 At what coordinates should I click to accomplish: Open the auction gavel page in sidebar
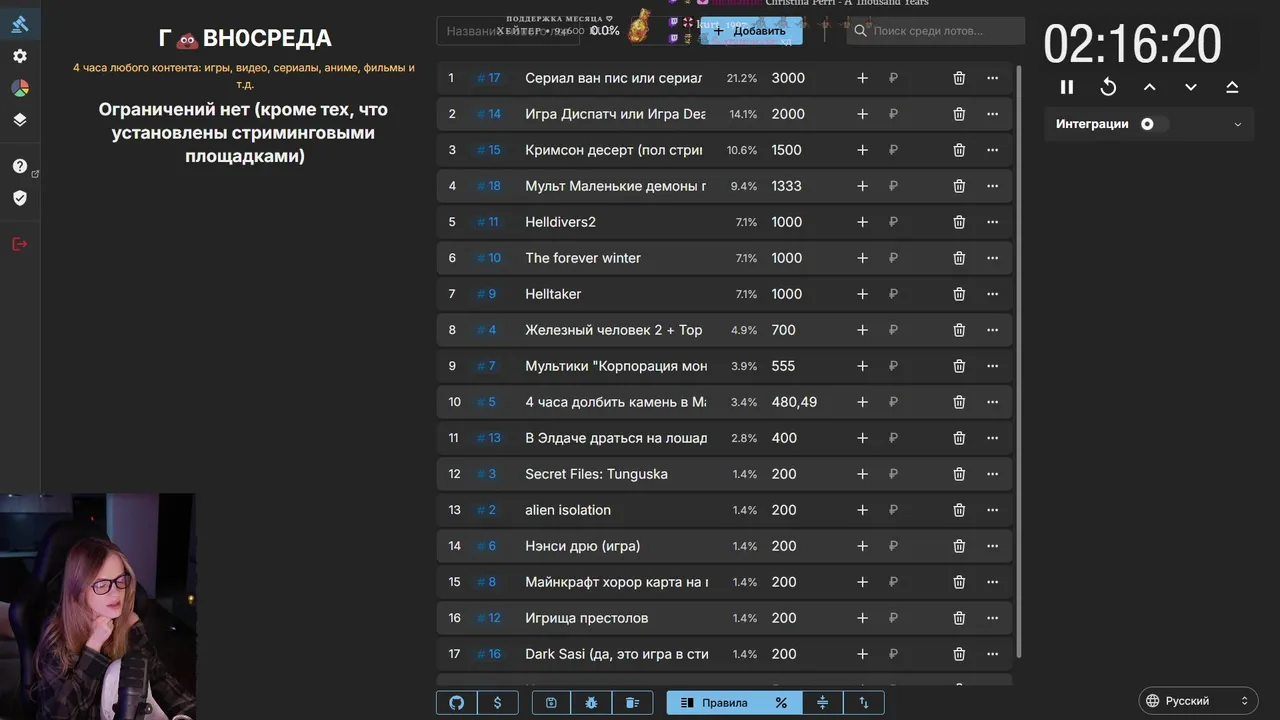click(20, 24)
